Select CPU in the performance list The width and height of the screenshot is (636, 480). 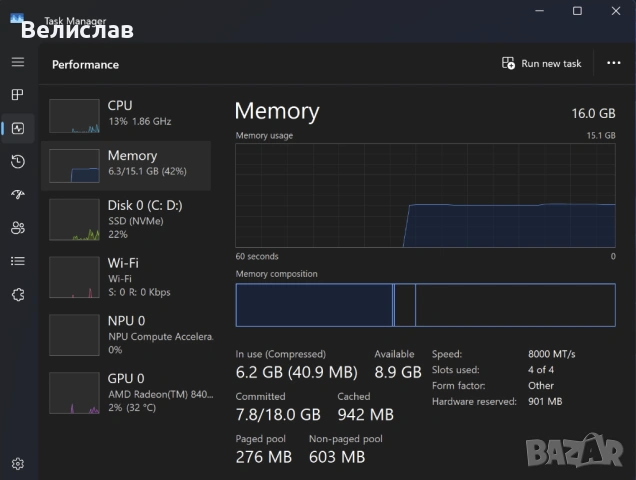tap(126, 113)
